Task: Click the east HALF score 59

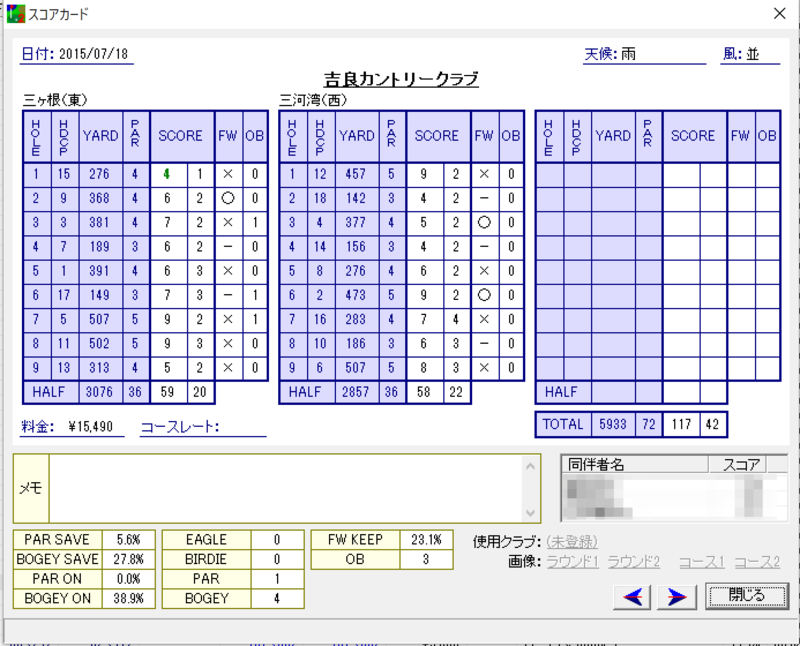Action: [x=168, y=392]
